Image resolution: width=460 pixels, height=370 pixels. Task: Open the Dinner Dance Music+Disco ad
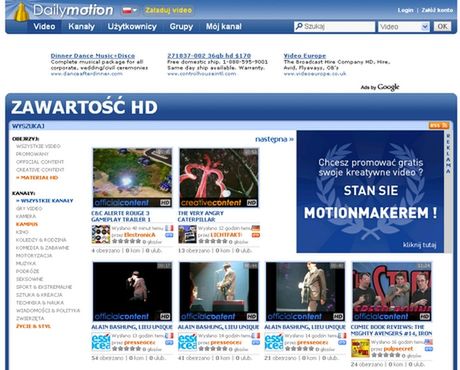click(x=93, y=56)
